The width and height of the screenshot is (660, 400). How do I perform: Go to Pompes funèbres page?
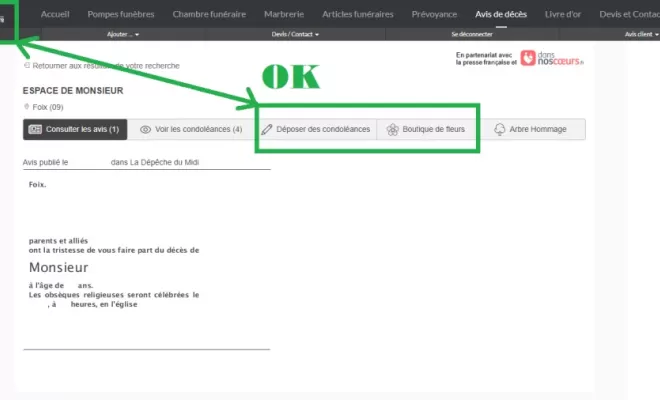(x=121, y=14)
